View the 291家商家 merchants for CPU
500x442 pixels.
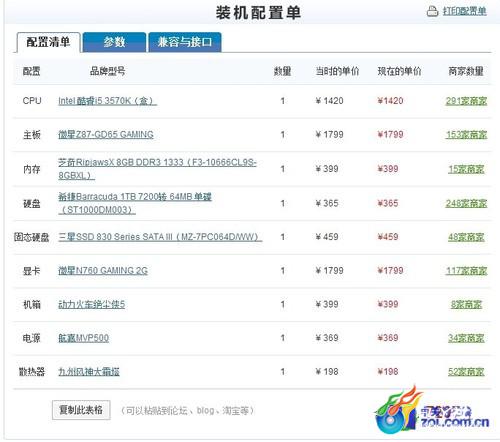pyautogui.click(x=466, y=101)
